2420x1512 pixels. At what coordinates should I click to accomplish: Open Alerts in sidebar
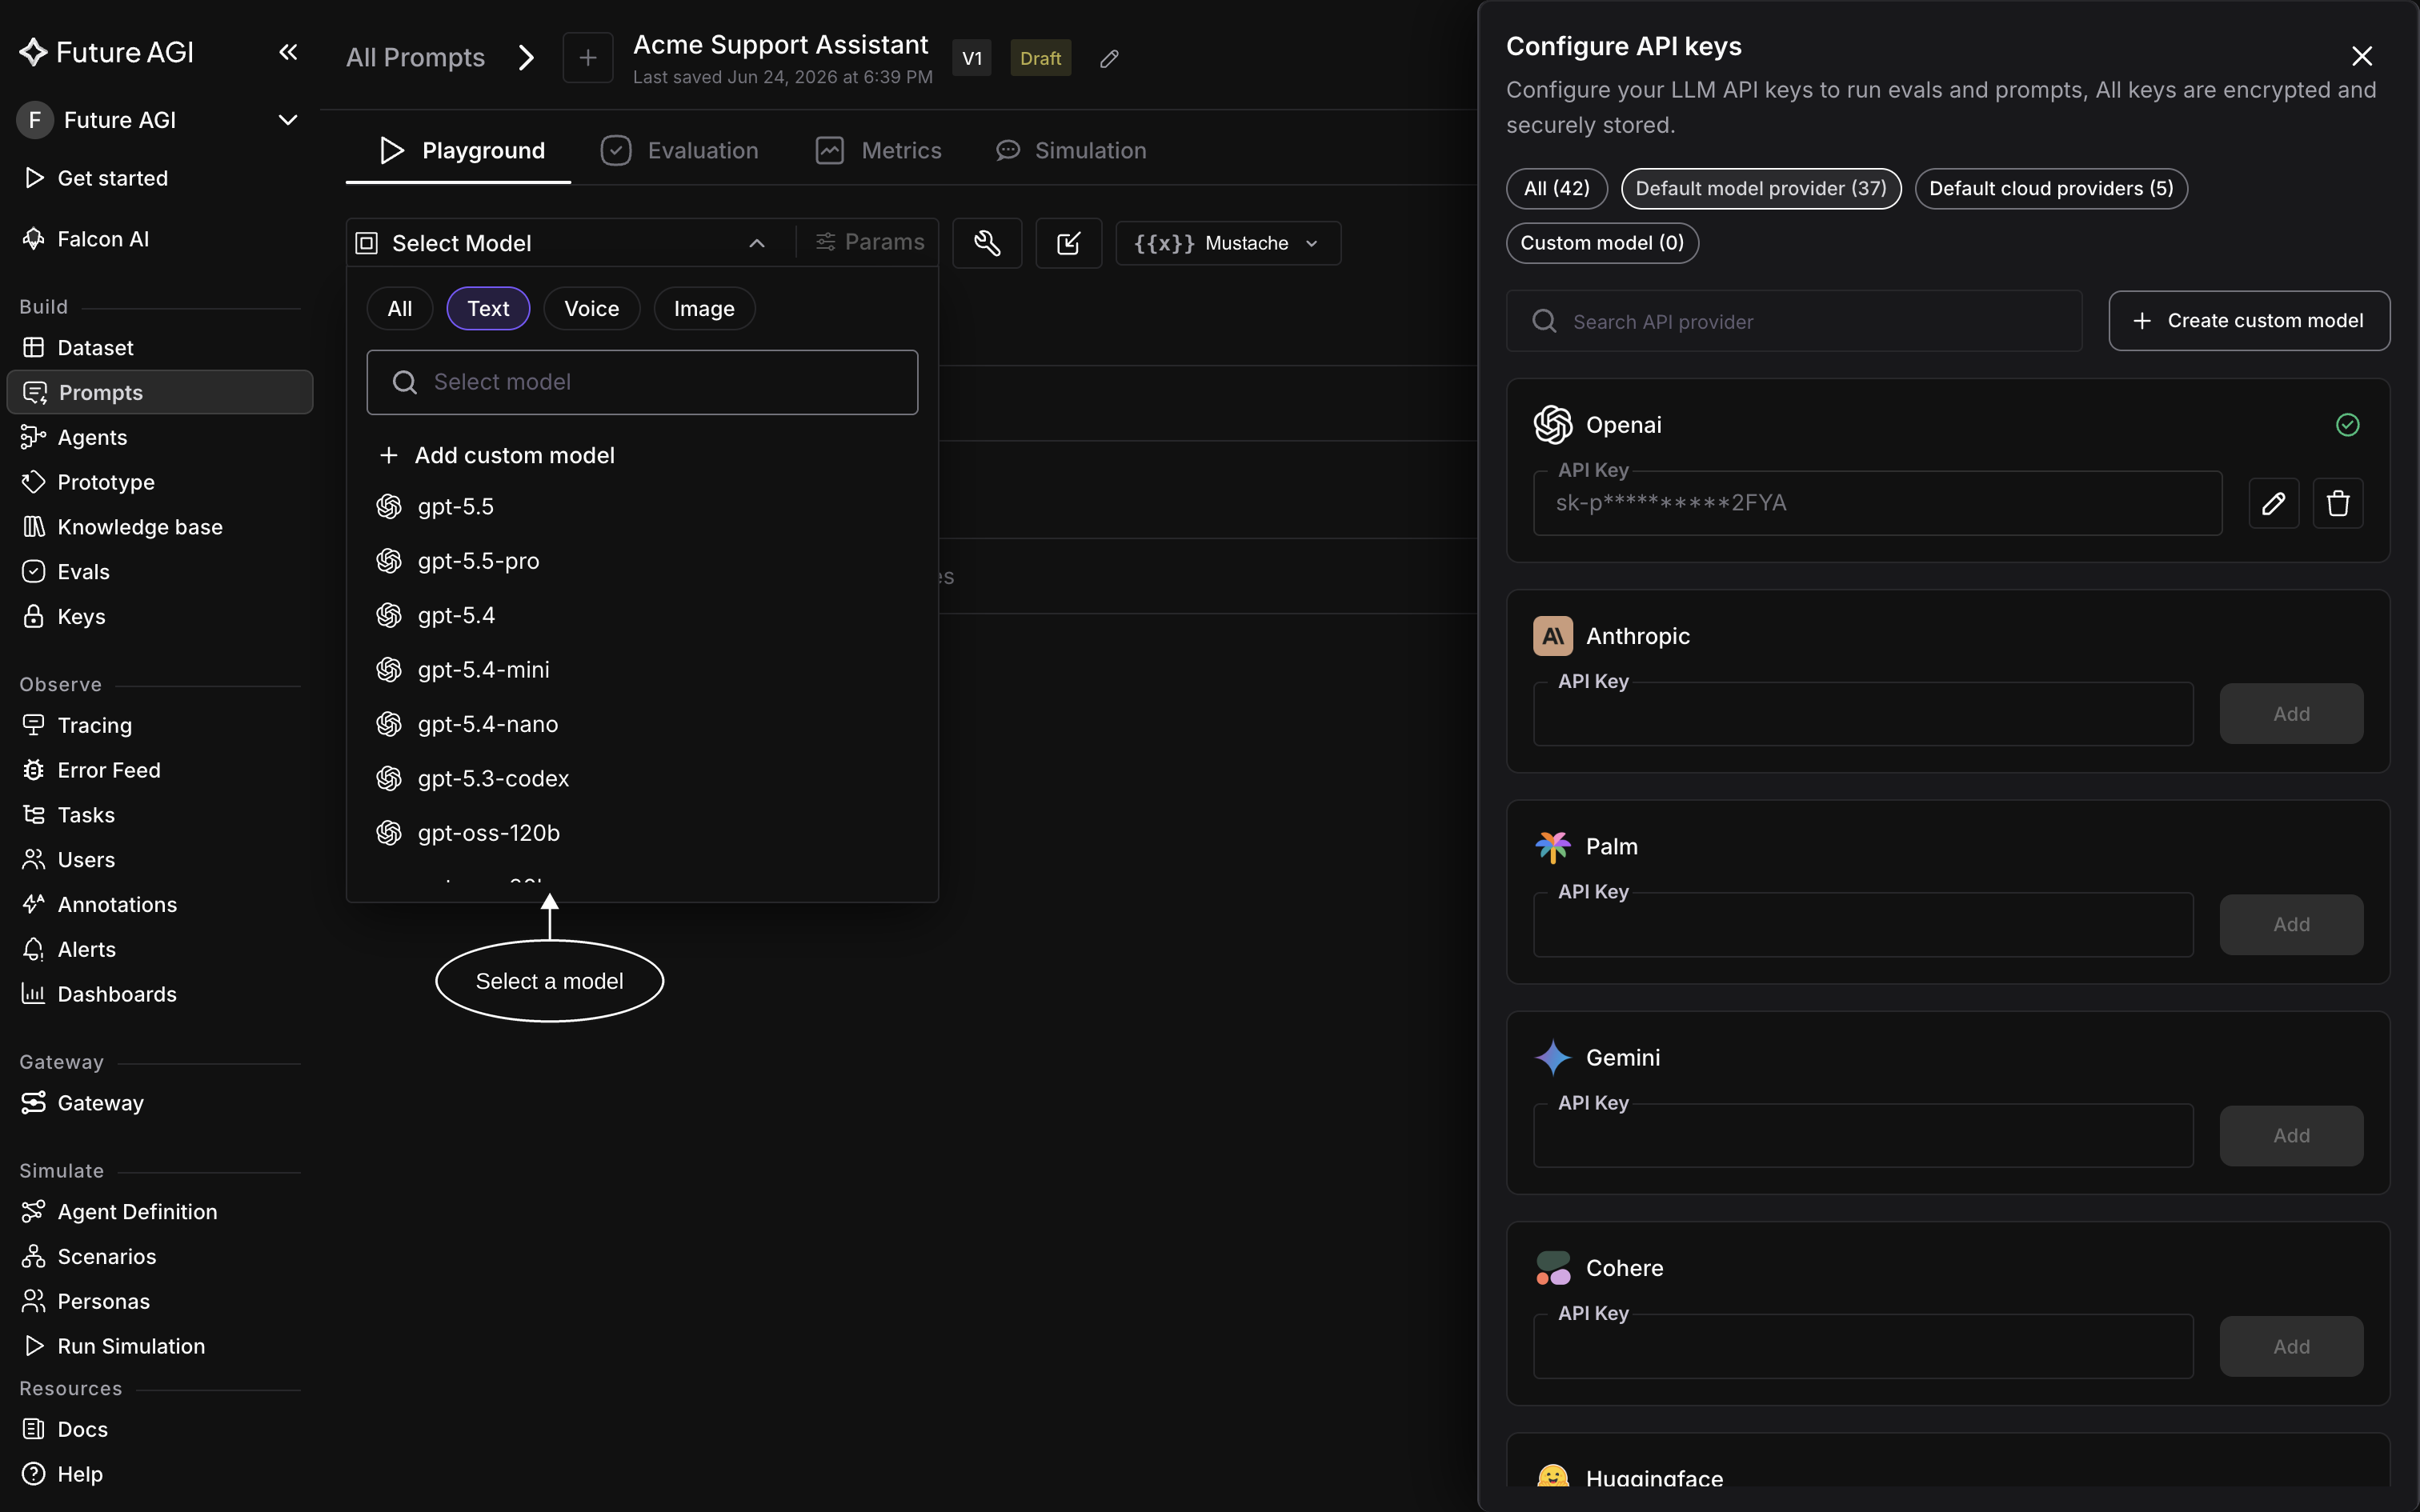(x=68, y=950)
